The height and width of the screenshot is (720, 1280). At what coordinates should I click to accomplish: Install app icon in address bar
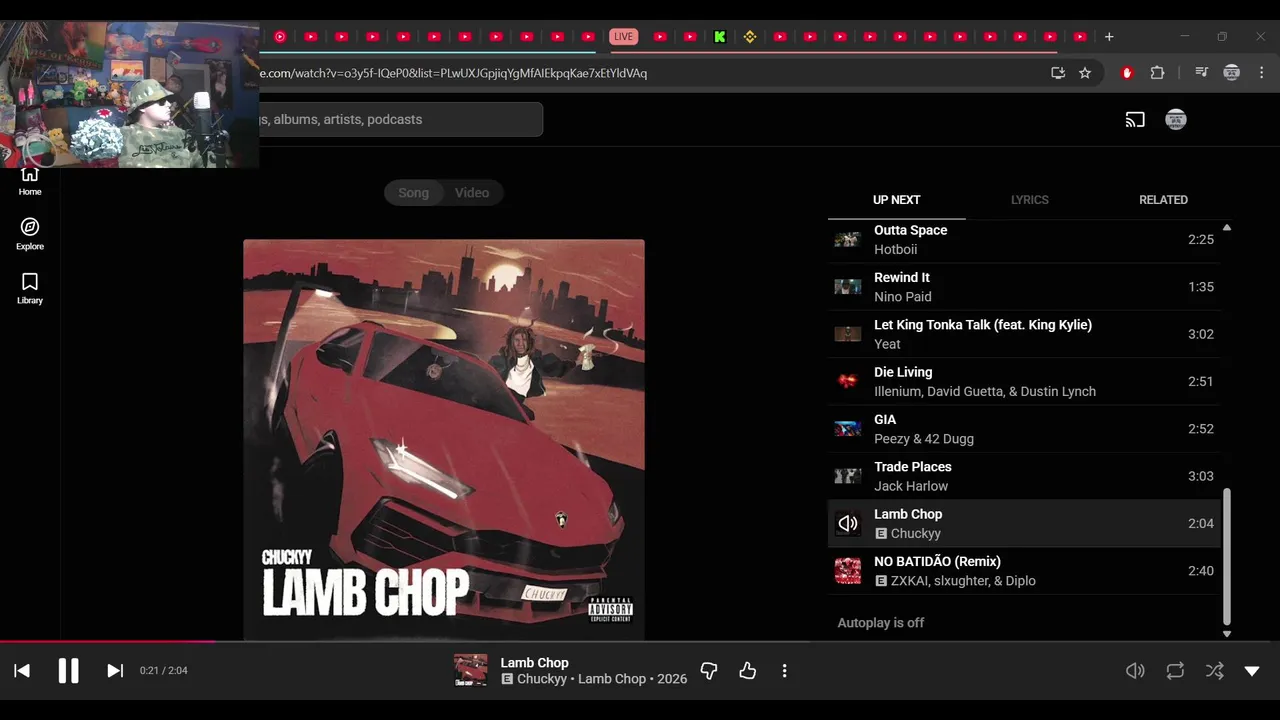point(1058,73)
